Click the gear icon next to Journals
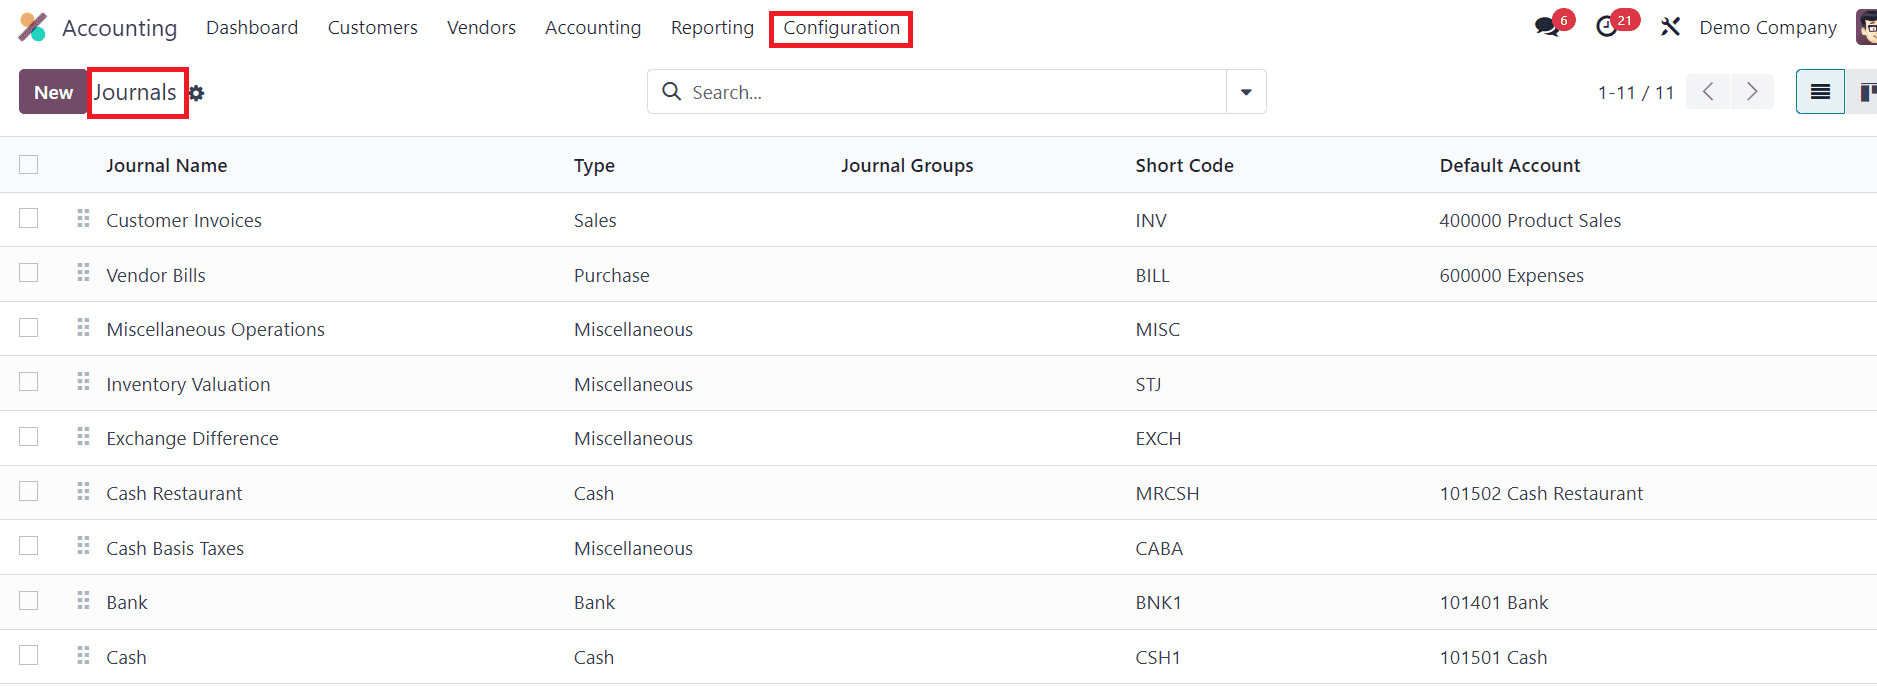Viewport: 1877px width, 687px height. 197,93
